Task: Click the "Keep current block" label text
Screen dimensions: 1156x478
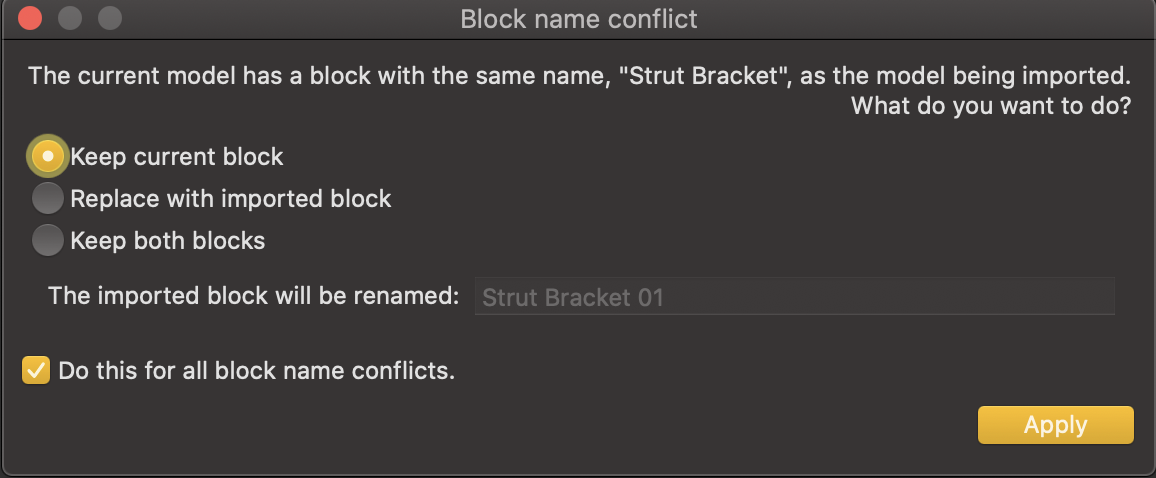Action: click(x=177, y=157)
